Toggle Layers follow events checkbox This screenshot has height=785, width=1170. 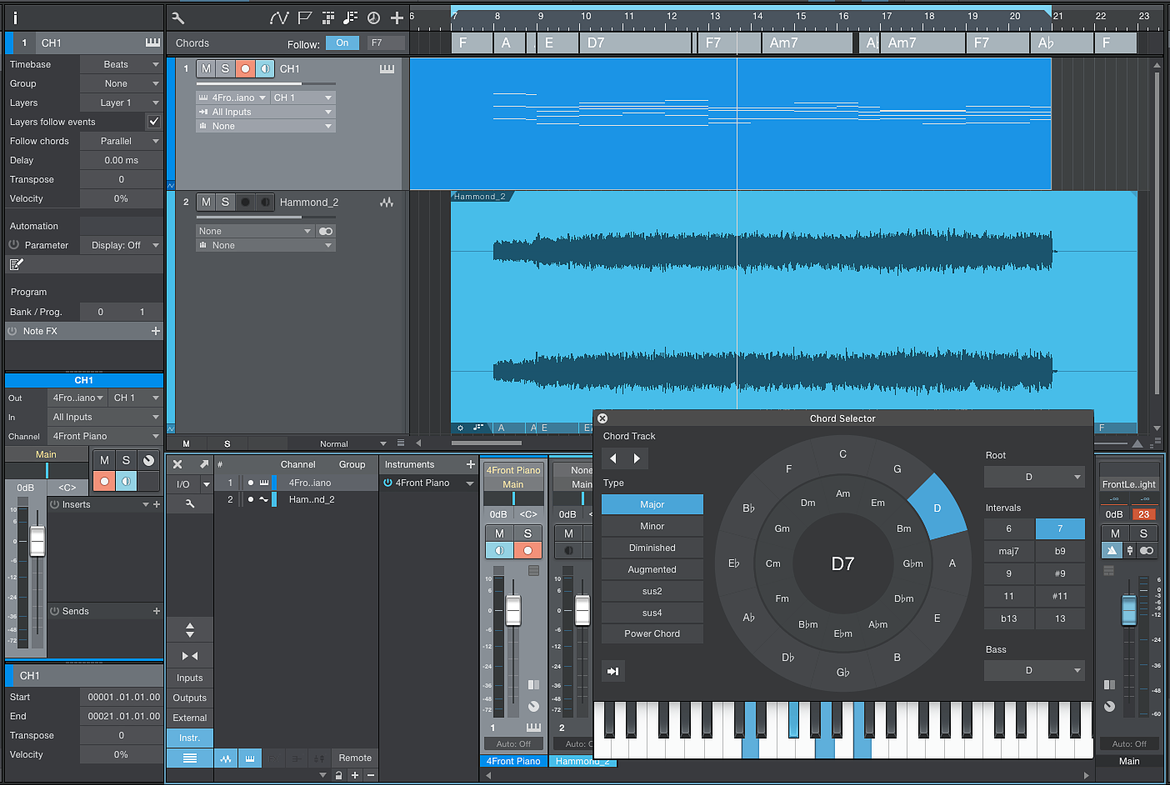154,122
